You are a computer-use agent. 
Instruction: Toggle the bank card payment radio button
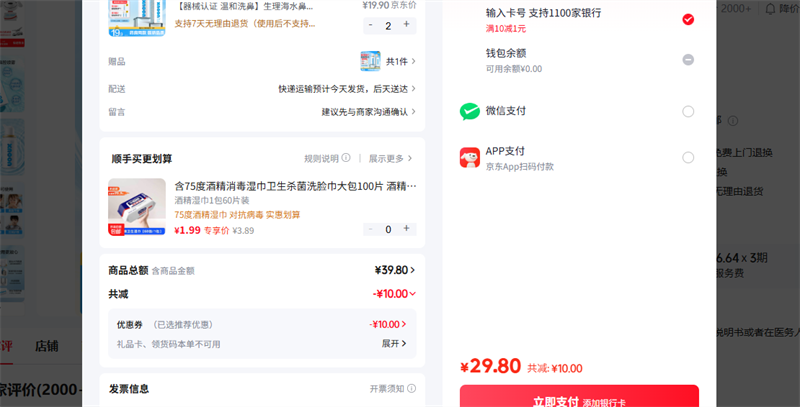tap(688, 19)
